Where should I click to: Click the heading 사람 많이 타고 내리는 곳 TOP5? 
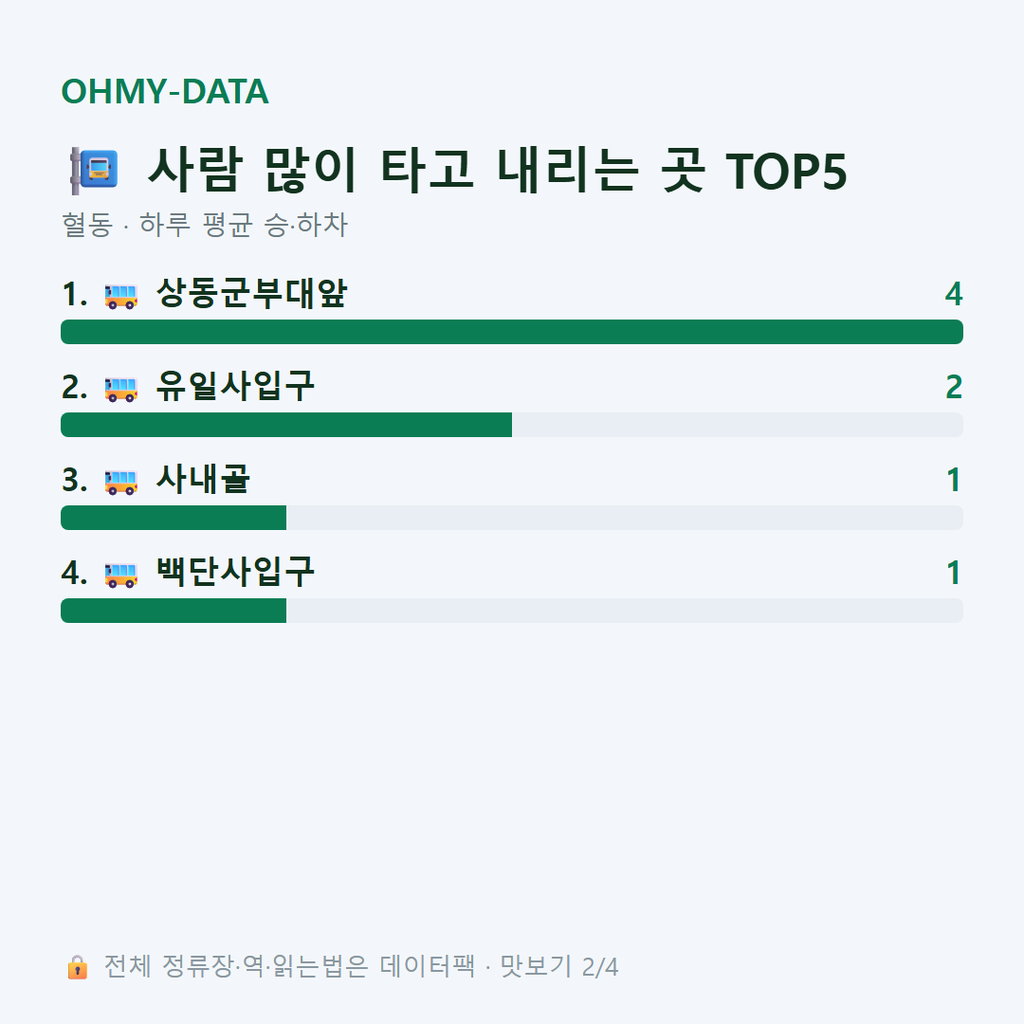497,170
